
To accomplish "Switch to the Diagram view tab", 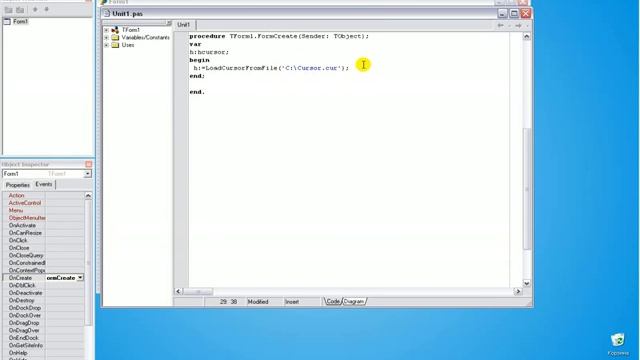I will click(354, 301).
